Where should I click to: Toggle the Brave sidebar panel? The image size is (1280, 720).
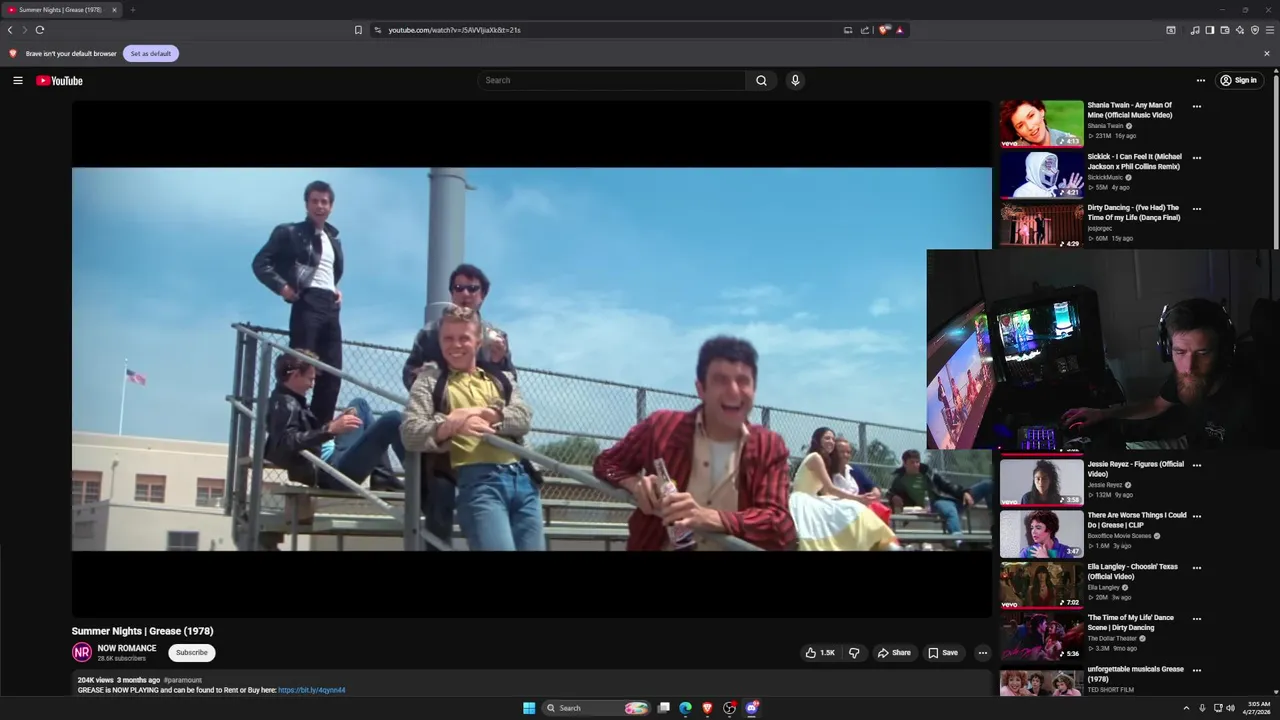pyautogui.click(x=1210, y=30)
